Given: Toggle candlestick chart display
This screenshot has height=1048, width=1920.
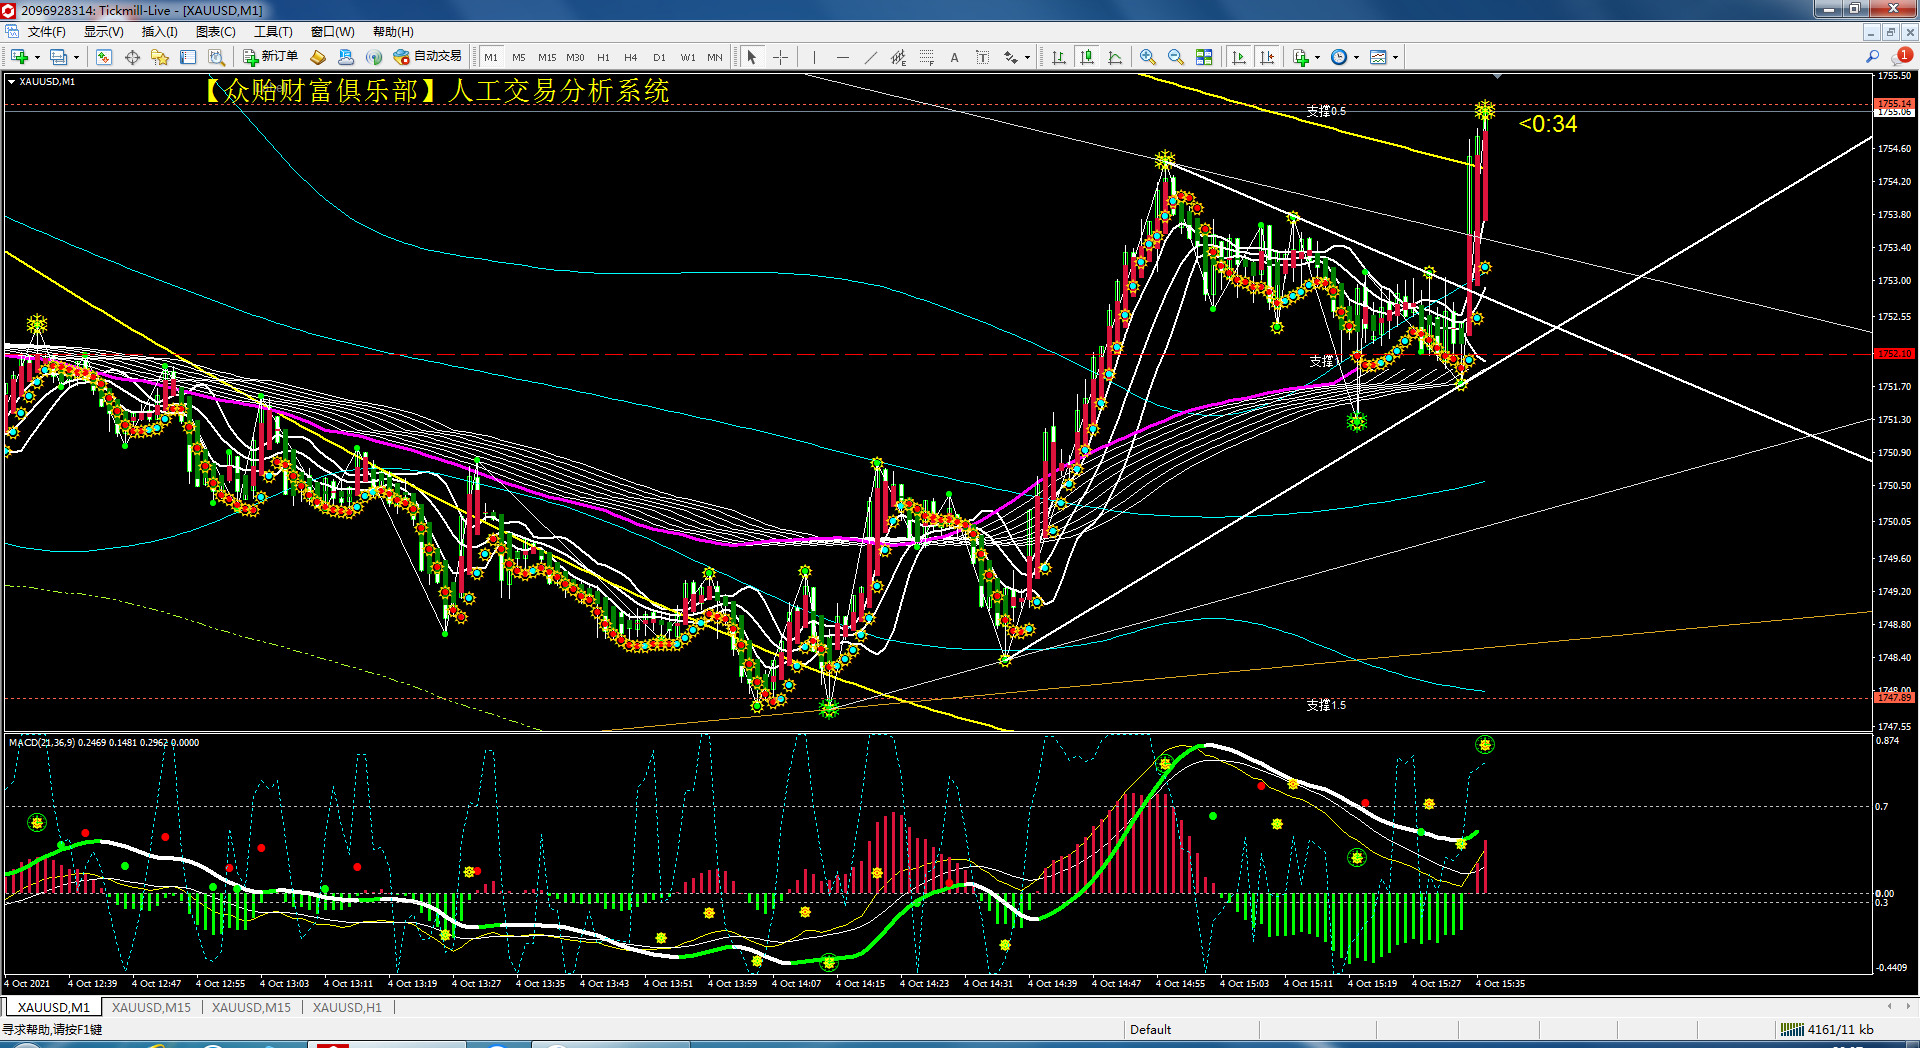Looking at the screenshot, I should [1087, 57].
